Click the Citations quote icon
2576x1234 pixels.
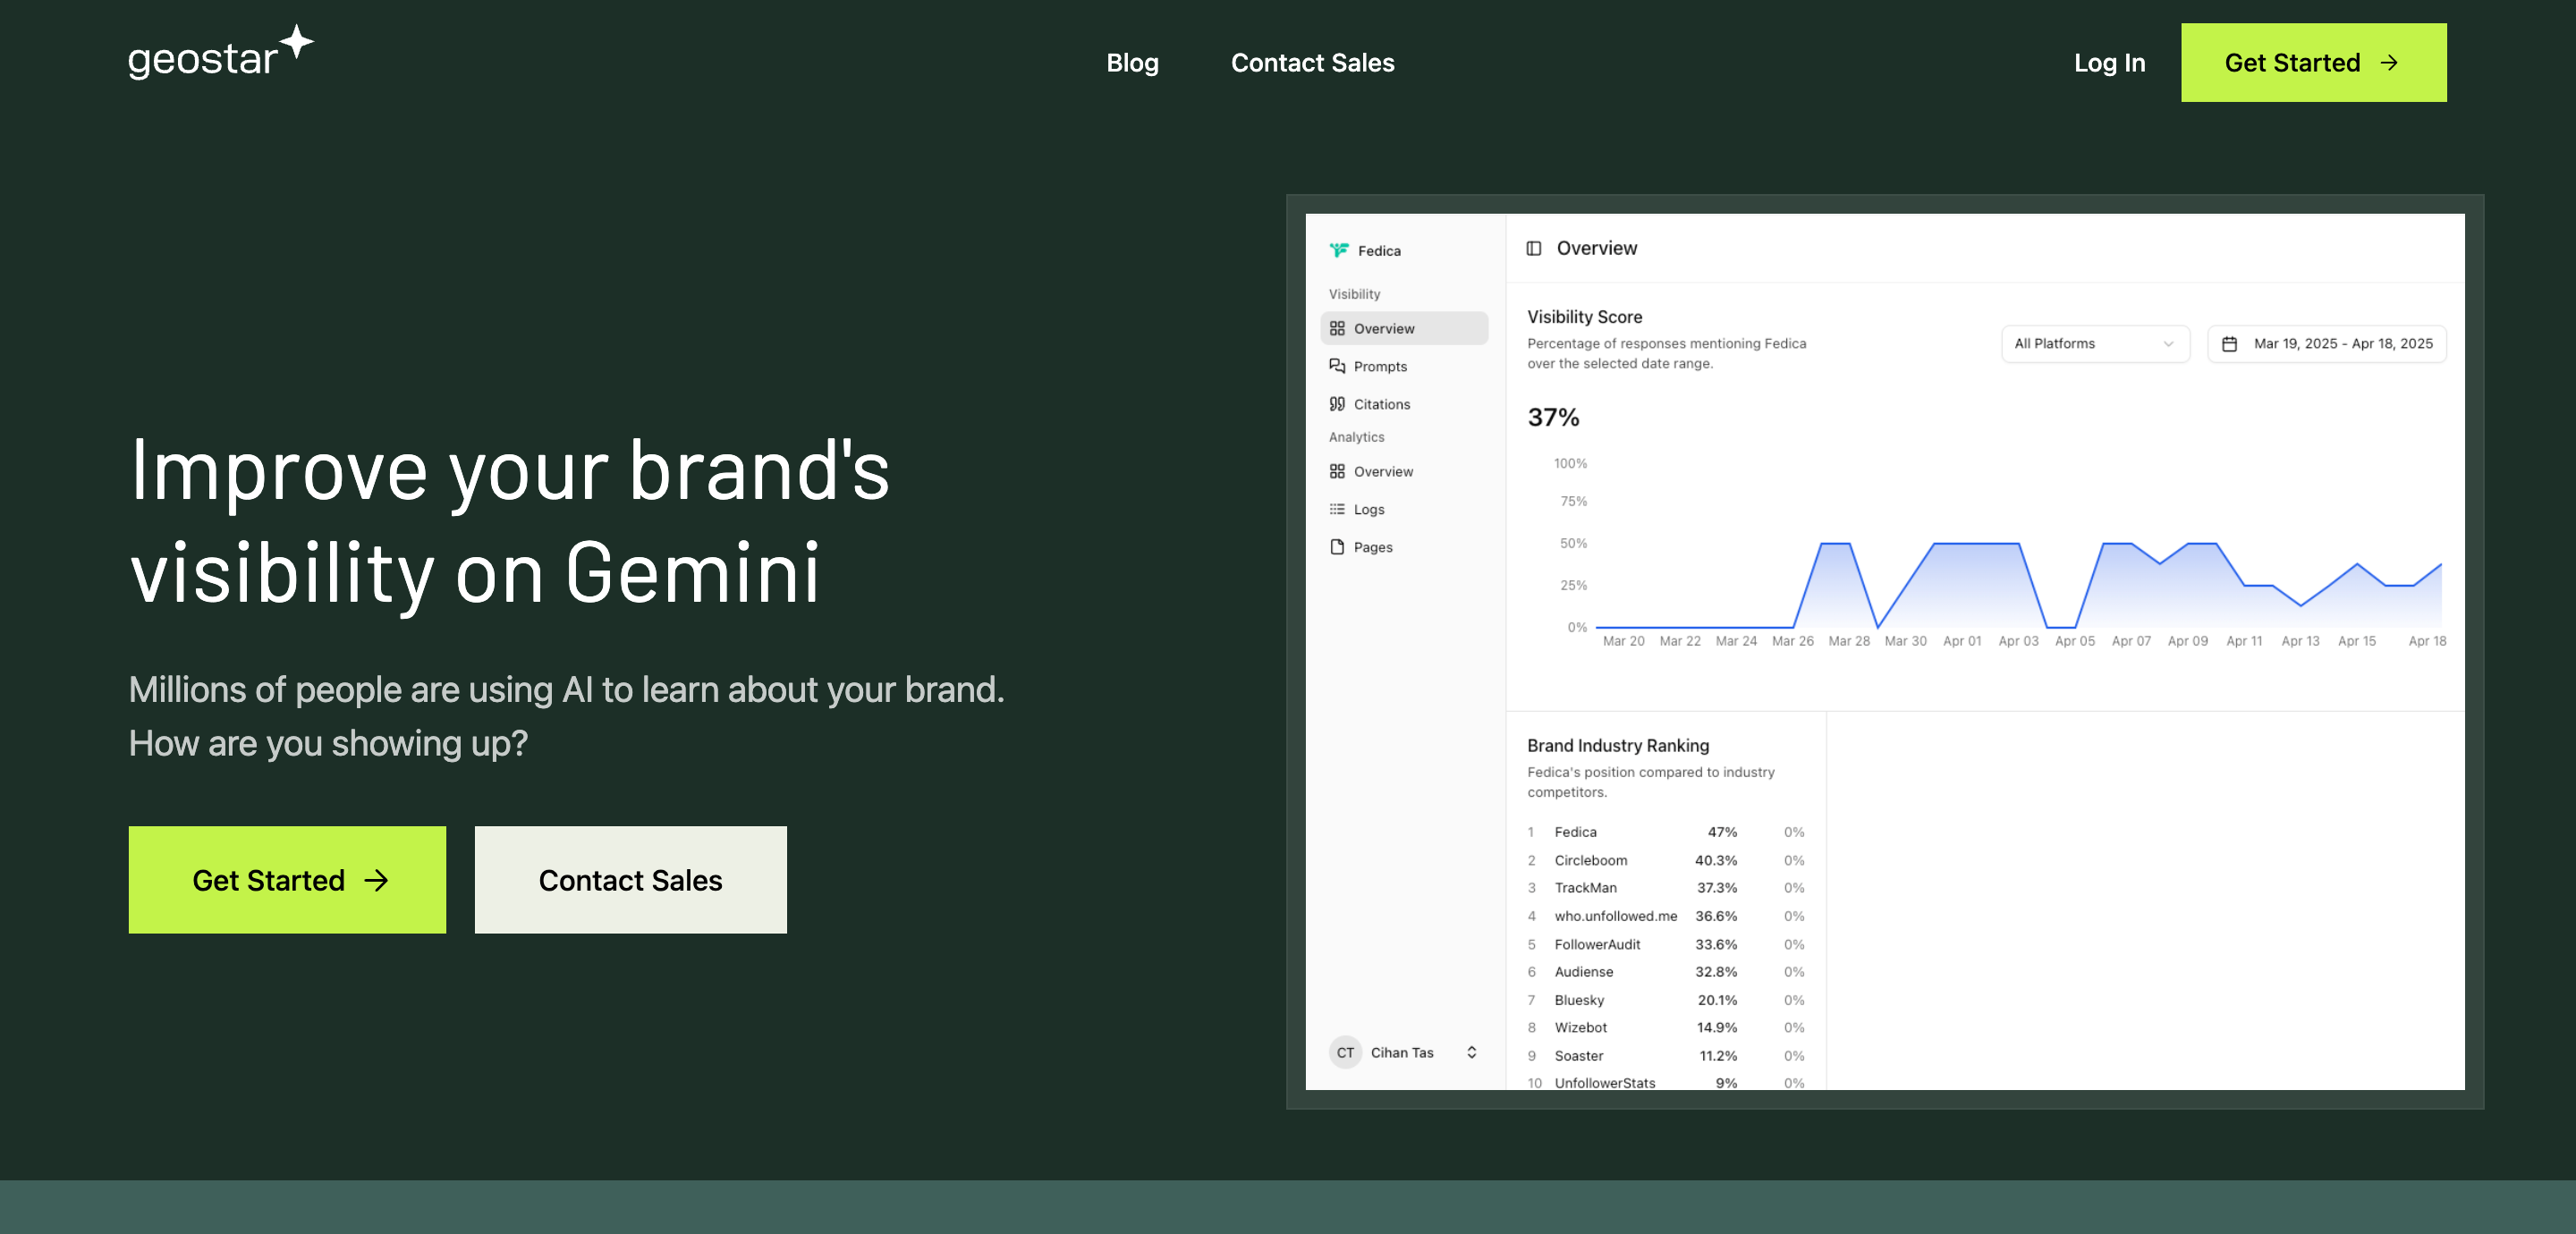(x=1337, y=404)
